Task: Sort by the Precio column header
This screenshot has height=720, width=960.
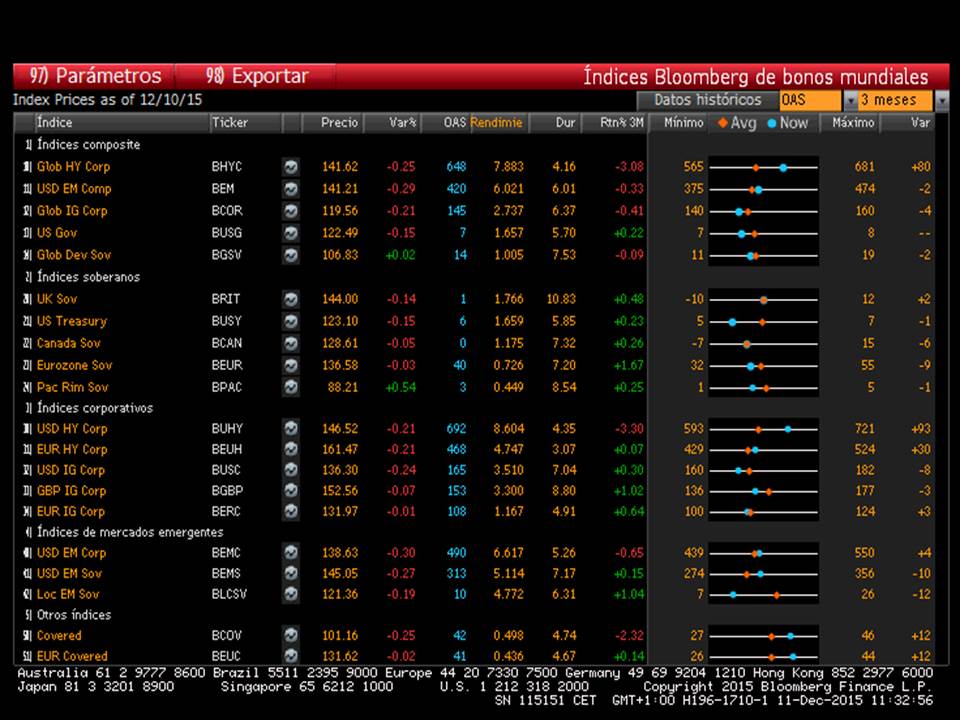Action: coord(332,122)
